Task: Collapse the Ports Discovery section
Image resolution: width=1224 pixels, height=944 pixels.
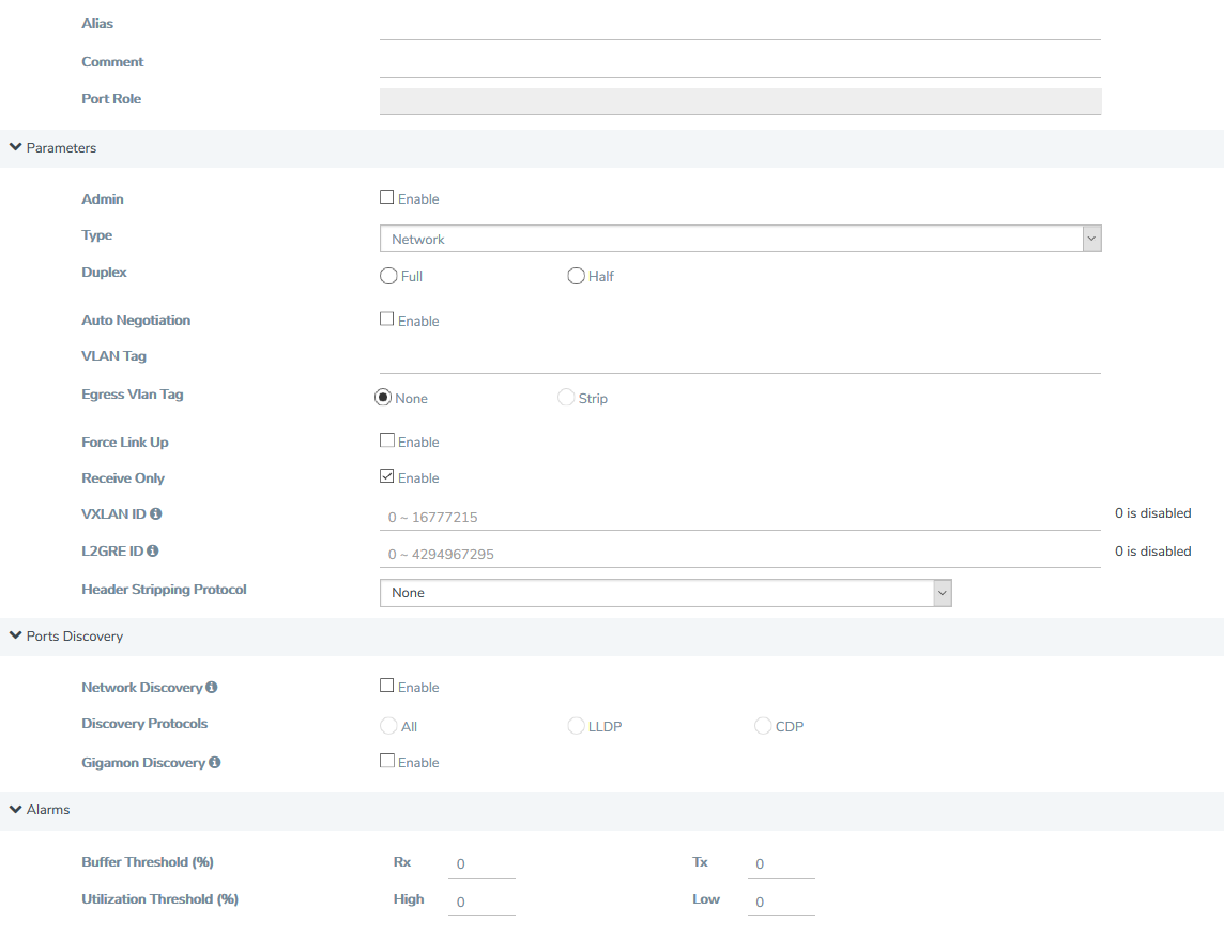Action: 15,636
